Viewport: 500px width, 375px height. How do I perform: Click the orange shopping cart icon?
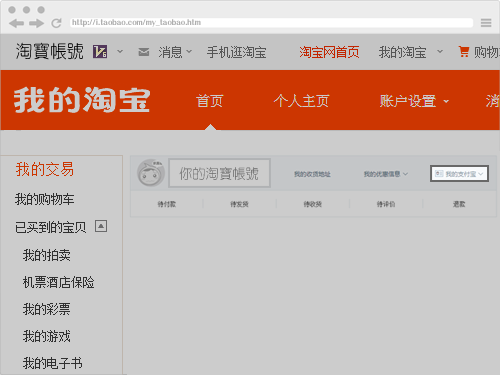coord(464,52)
